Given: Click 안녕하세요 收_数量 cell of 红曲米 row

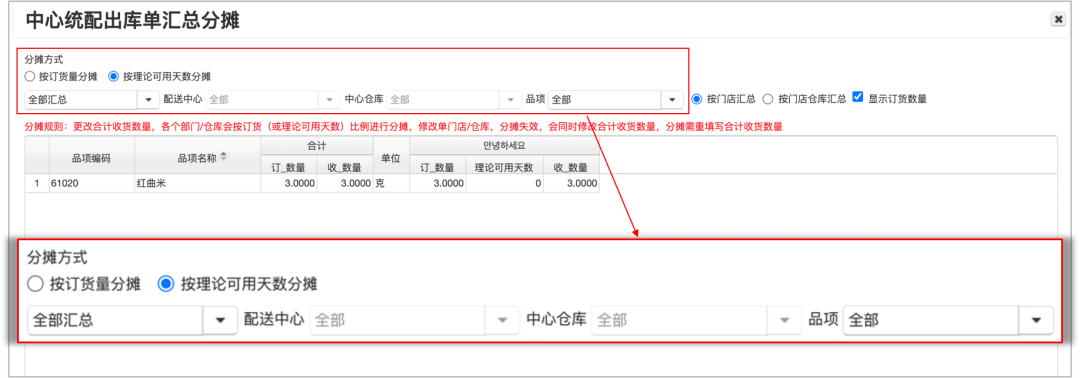Looking at the screenshot, I should 571,183.
